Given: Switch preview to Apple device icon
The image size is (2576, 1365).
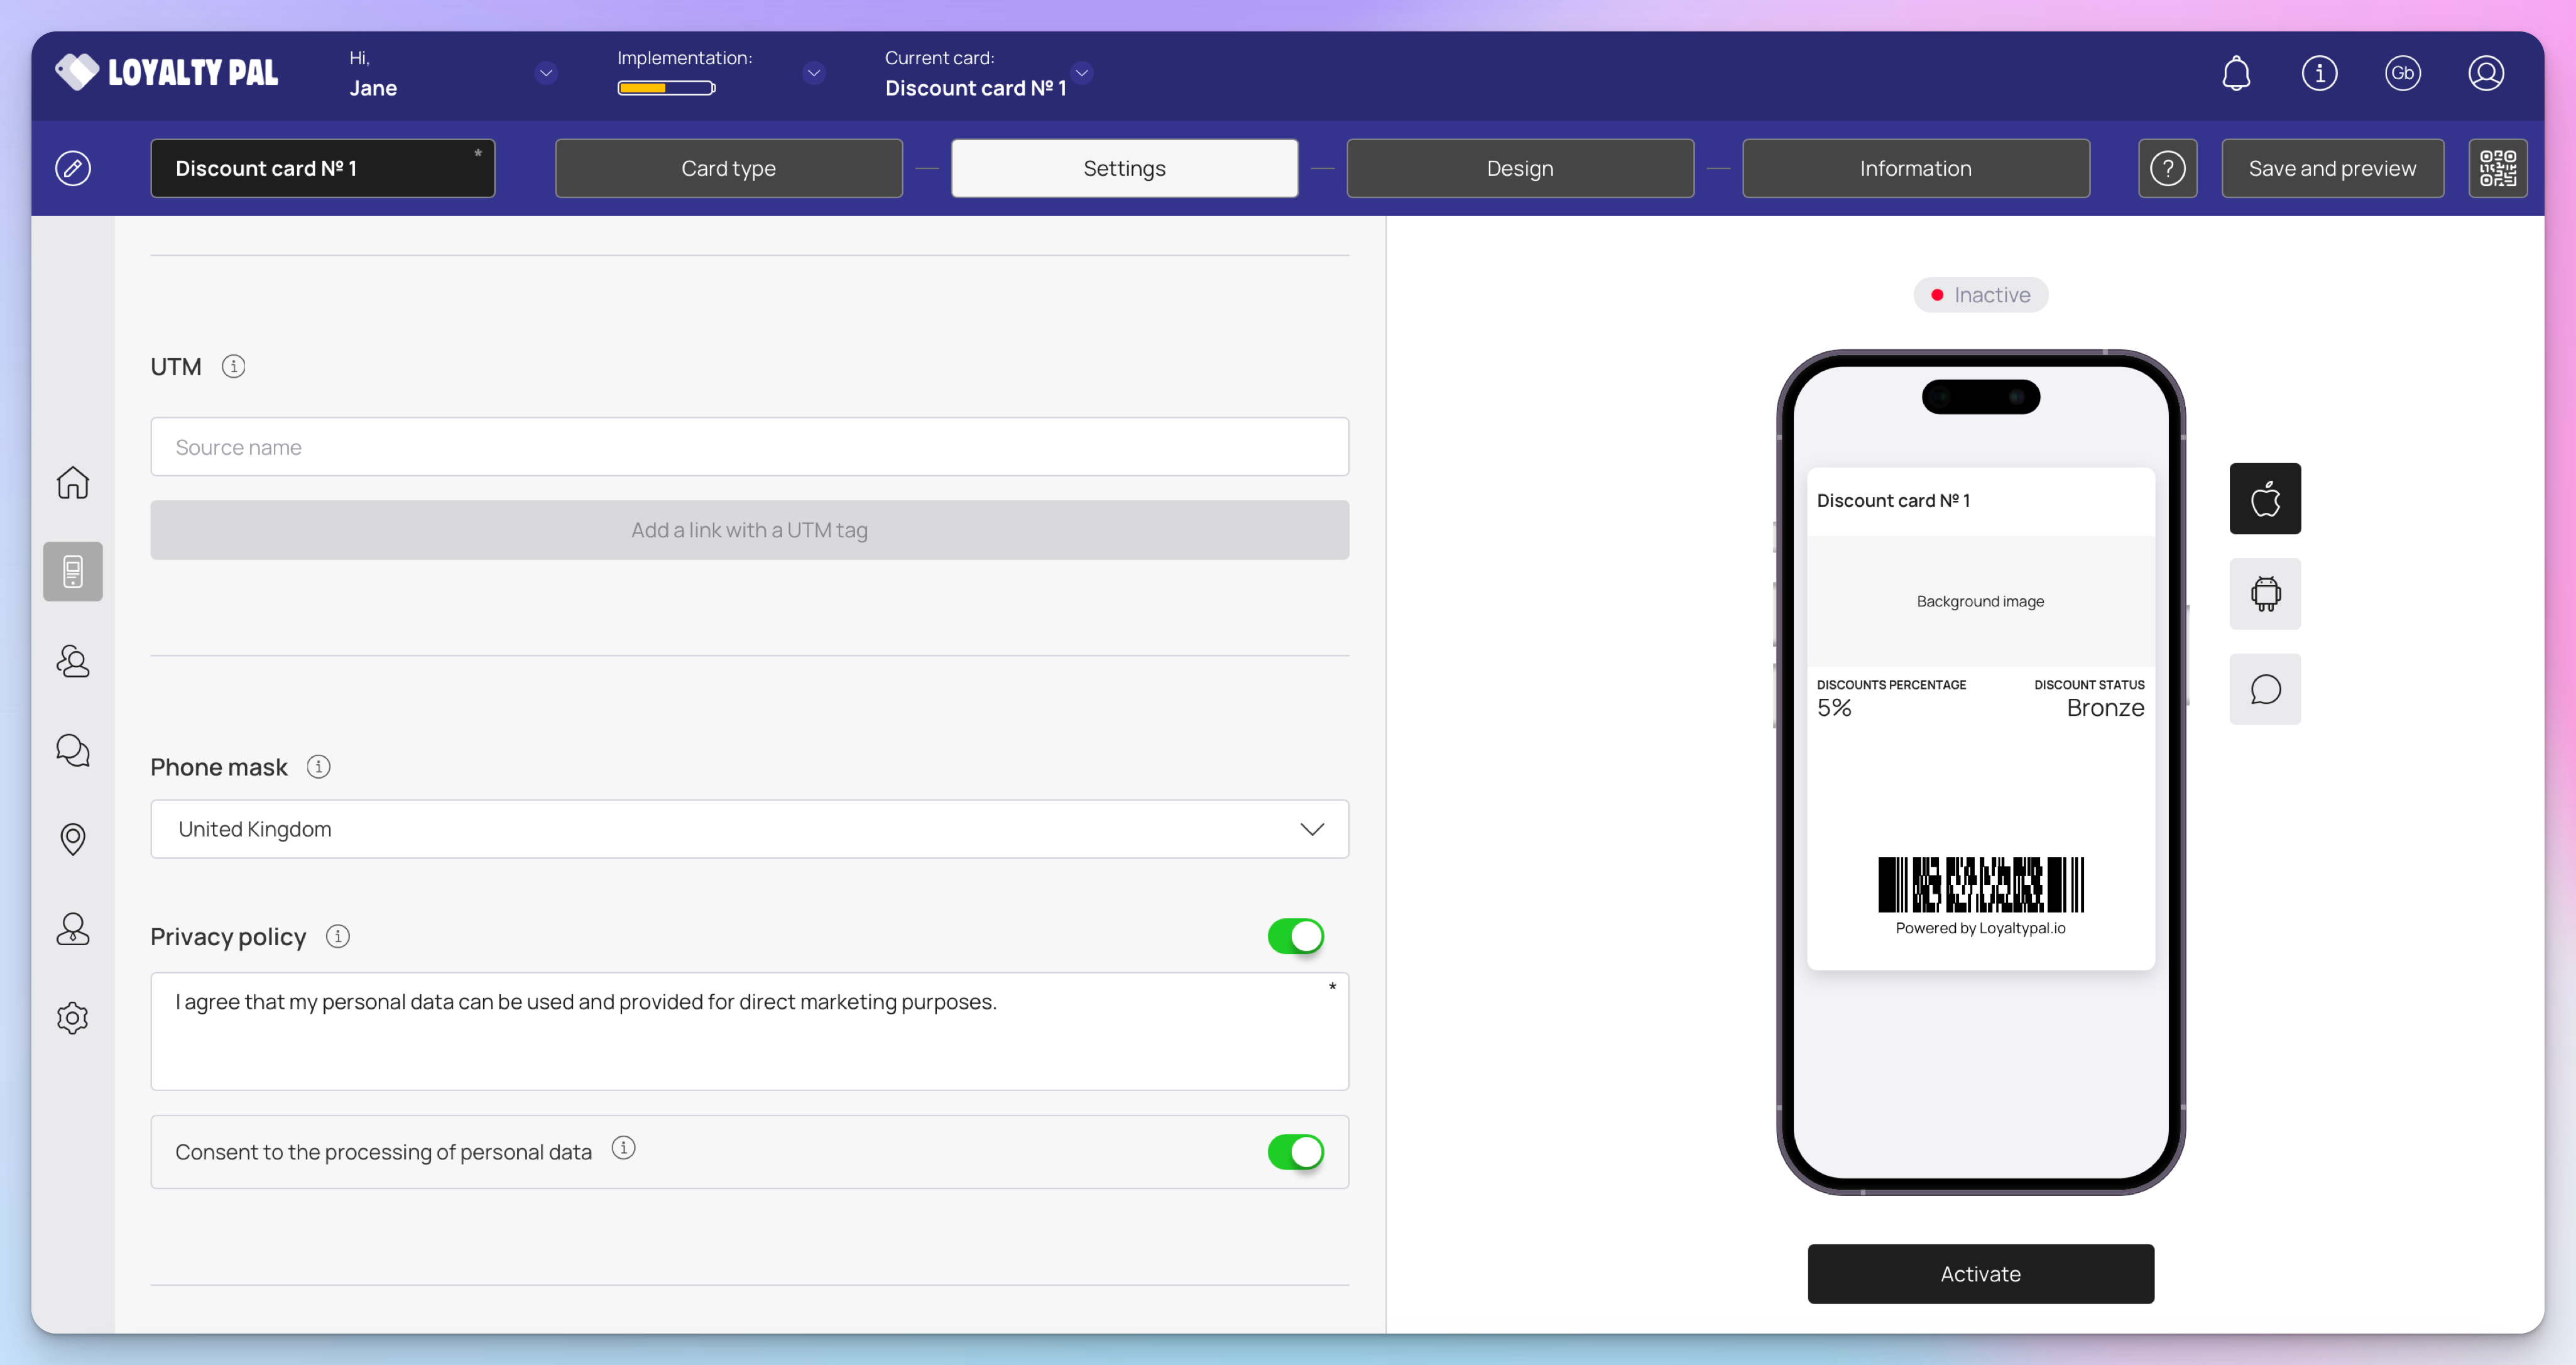Looking at the screenshot, I should click(2265, 498).
